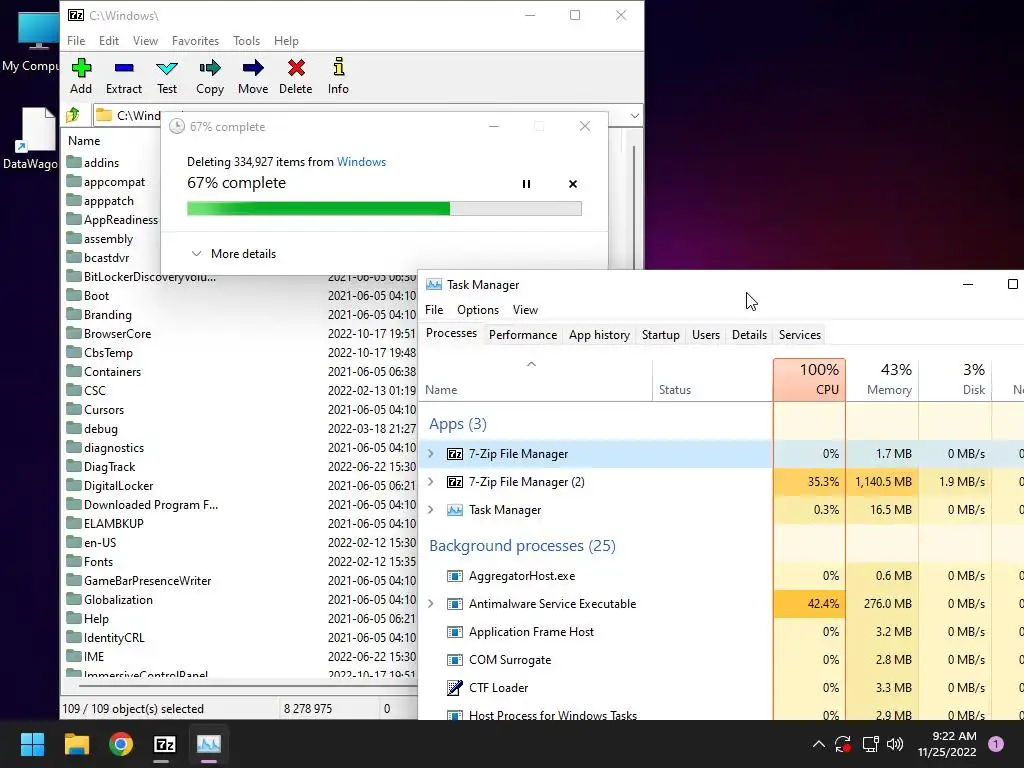This screenshot has height=768, width=1024.
Task: Open the notification badge icon
Action: pos(996,744)
